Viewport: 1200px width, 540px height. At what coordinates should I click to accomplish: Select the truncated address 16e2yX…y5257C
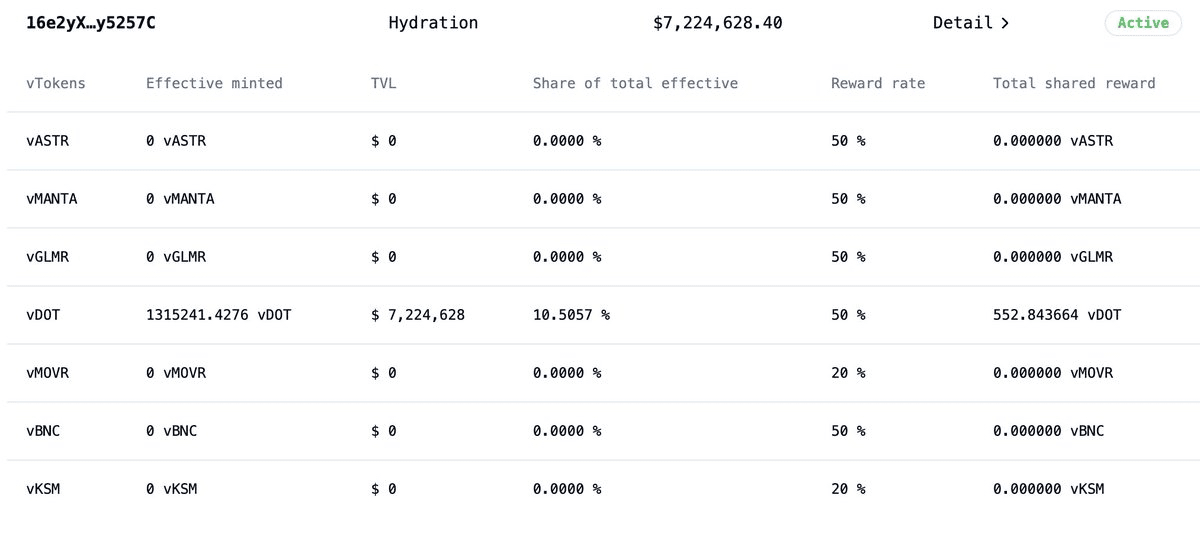tap(90, 22)
